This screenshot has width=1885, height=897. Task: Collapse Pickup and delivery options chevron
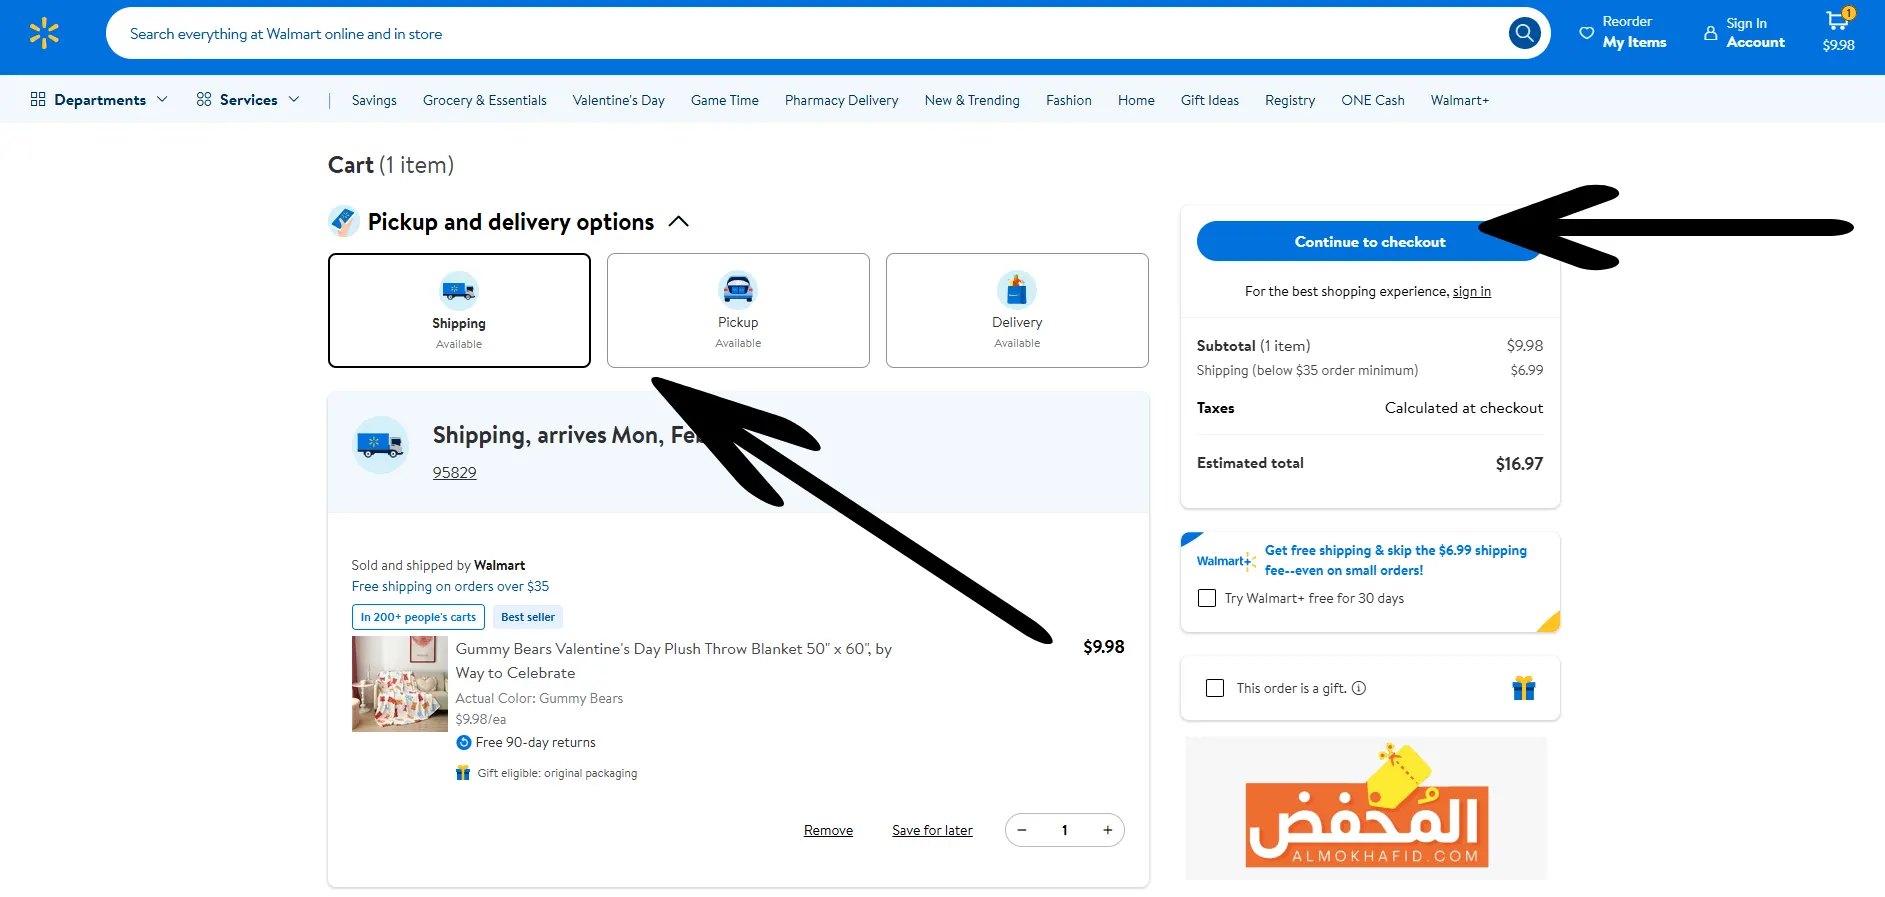click(x=678, y=222)
